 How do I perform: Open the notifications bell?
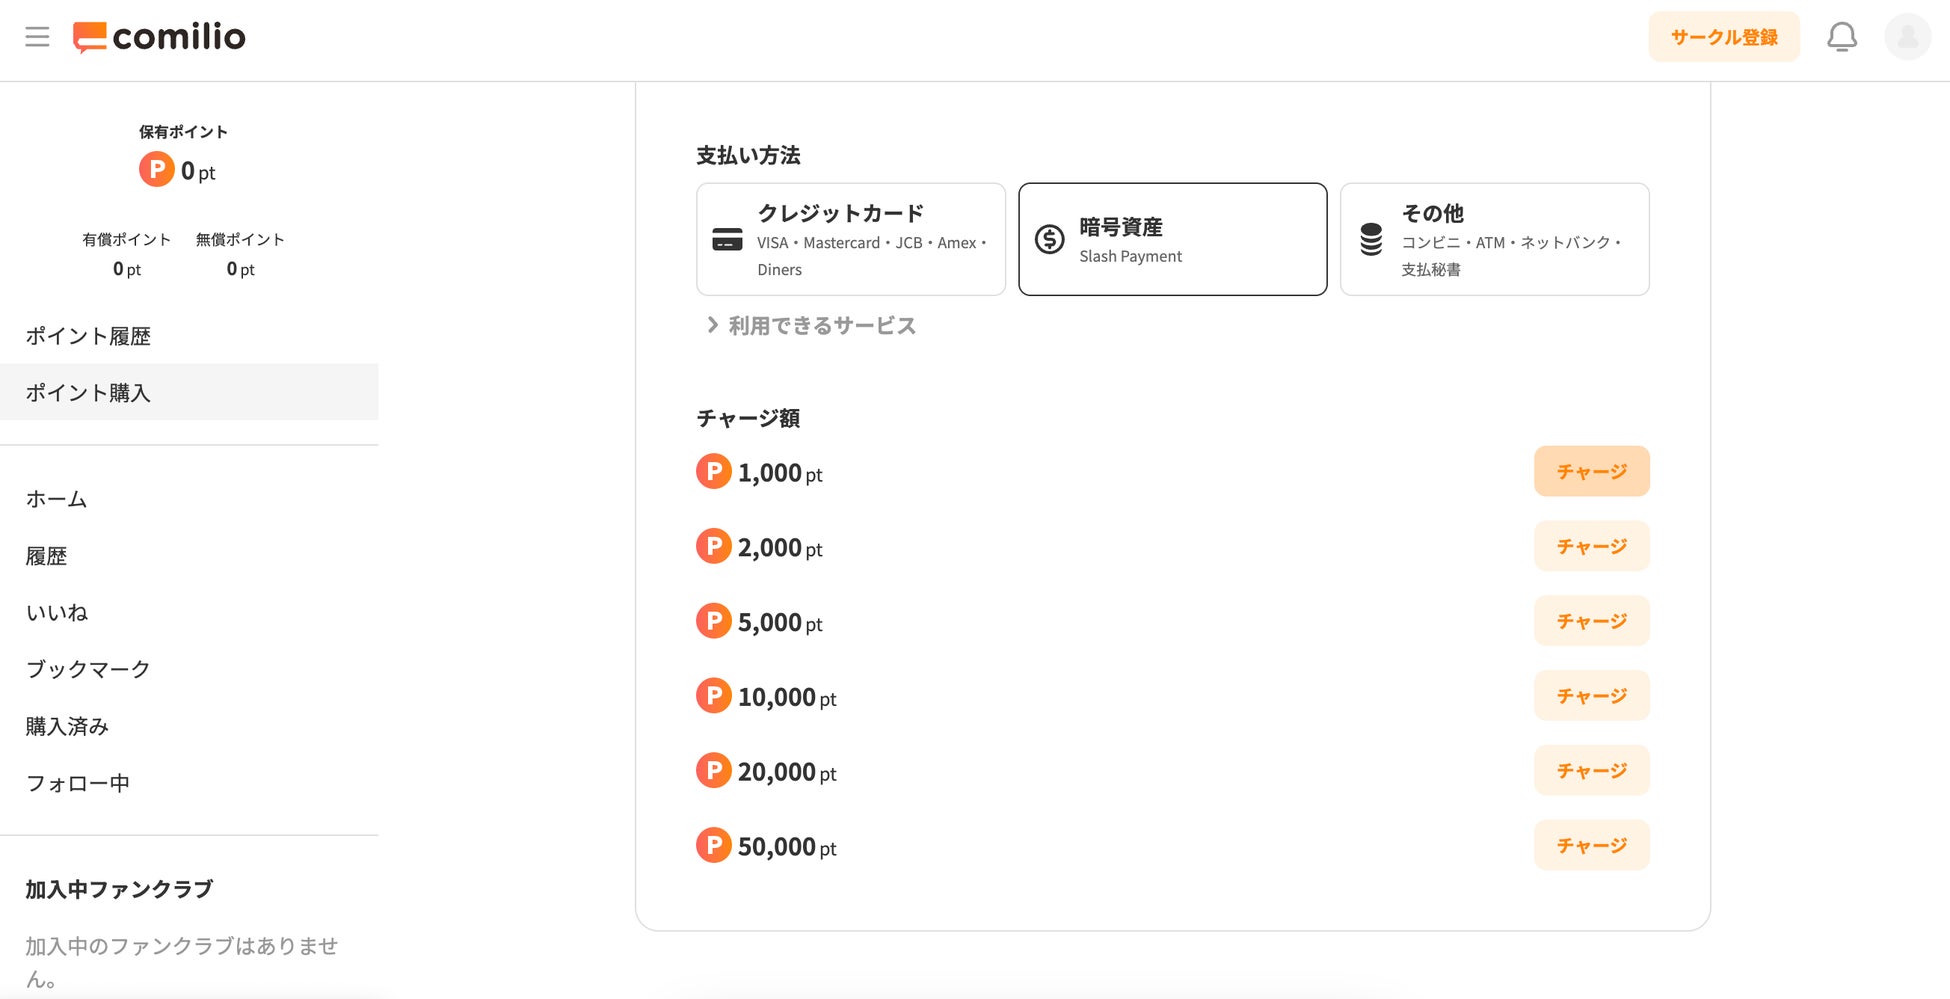pyautogui.click(x=1841, y=37)
